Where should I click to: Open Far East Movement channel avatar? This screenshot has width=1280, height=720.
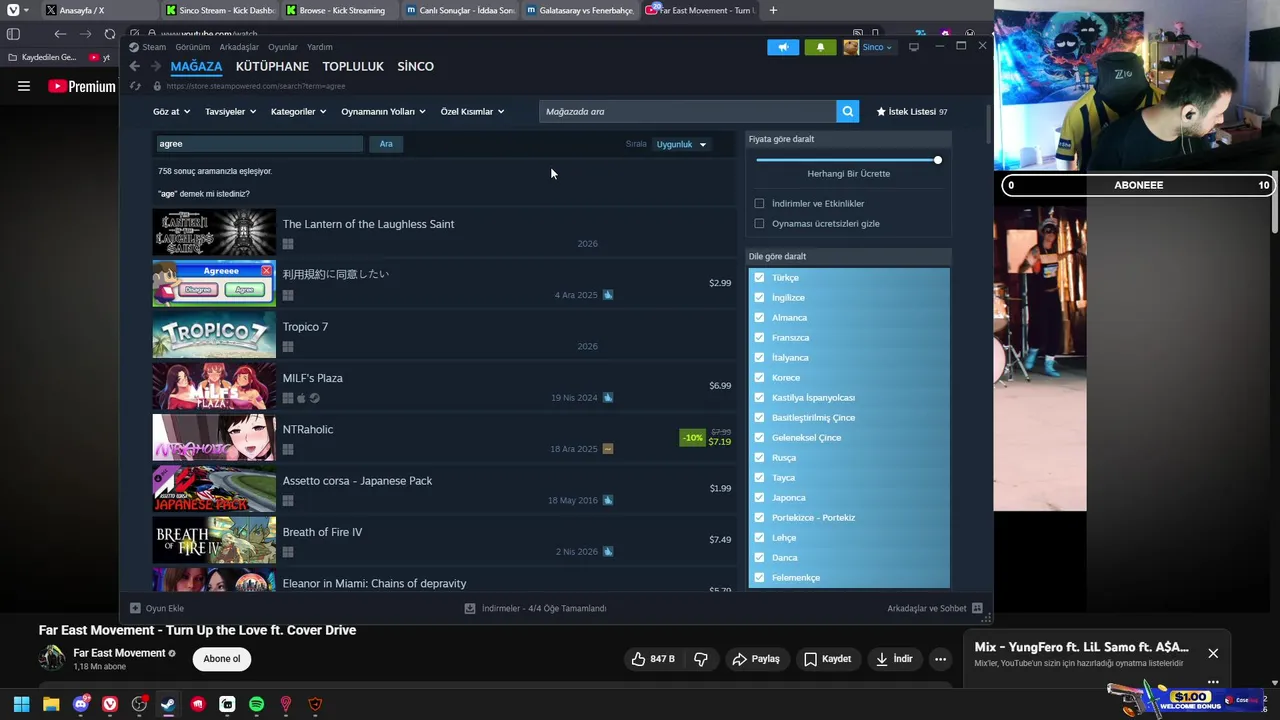coord(52,658)
